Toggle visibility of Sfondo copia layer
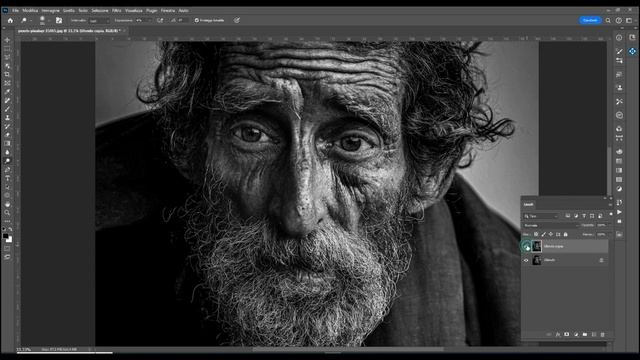Viewport: 640px width, 360px height. (526, 246)
